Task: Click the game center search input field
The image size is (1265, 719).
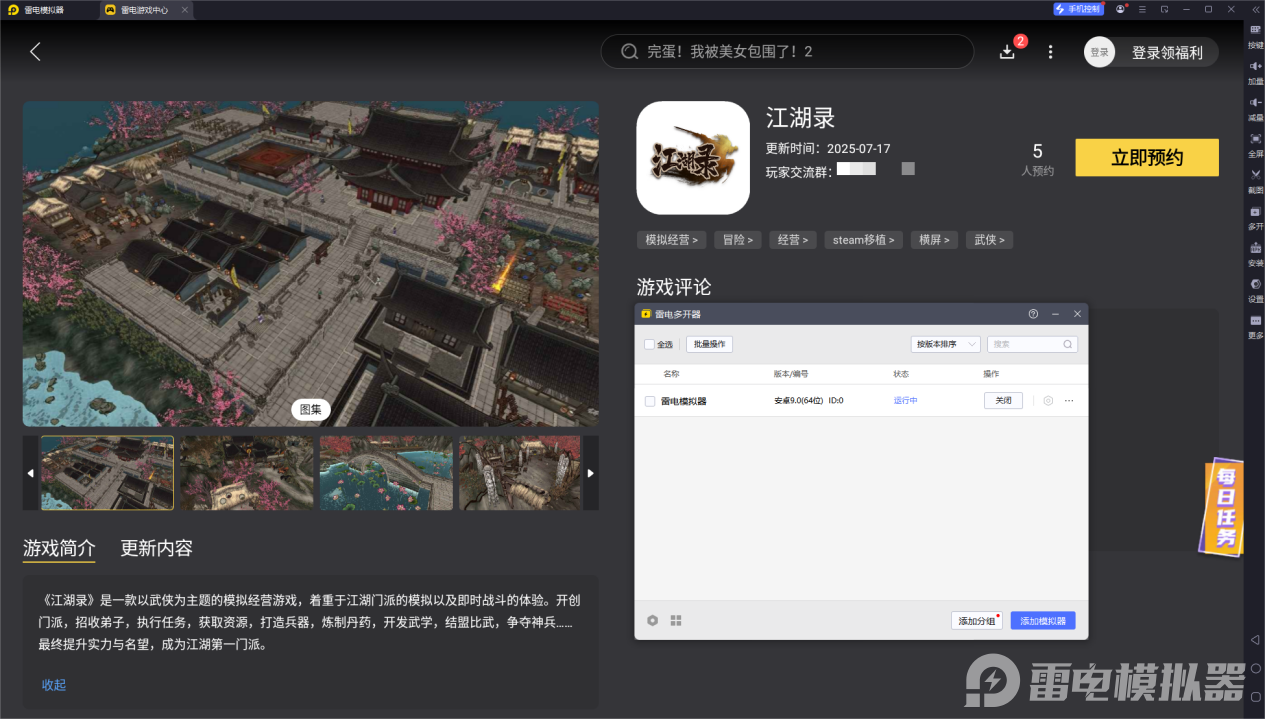Action: click(787, 51)
